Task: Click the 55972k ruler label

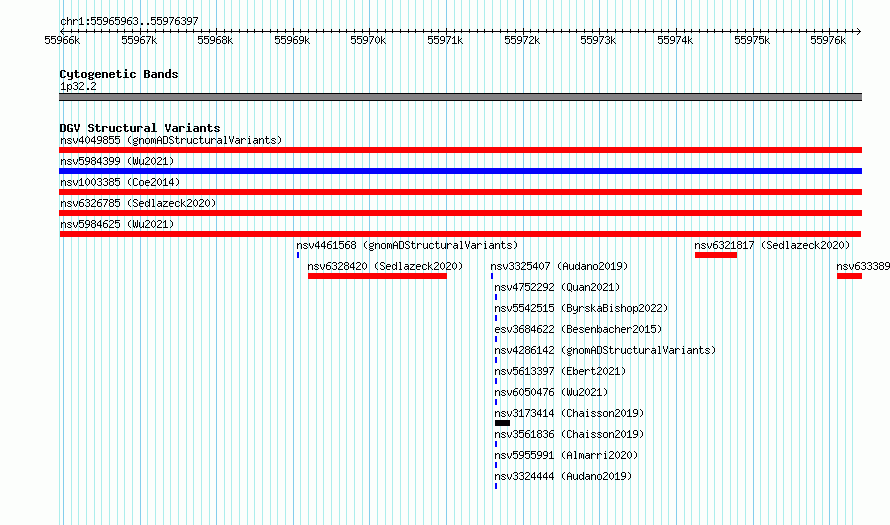Action: pyautogui.click(x=522, y=40)
